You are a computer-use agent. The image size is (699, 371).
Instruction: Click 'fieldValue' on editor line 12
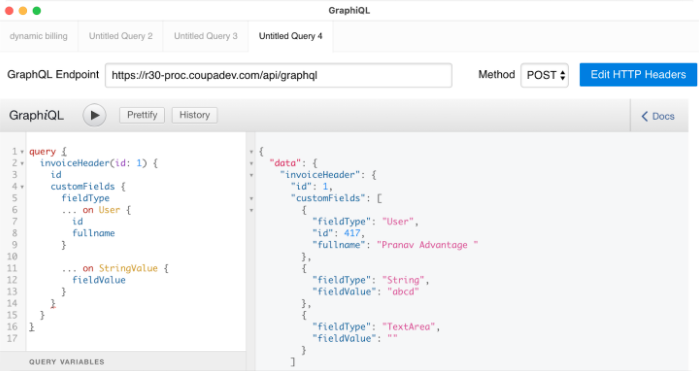[99, 280]
